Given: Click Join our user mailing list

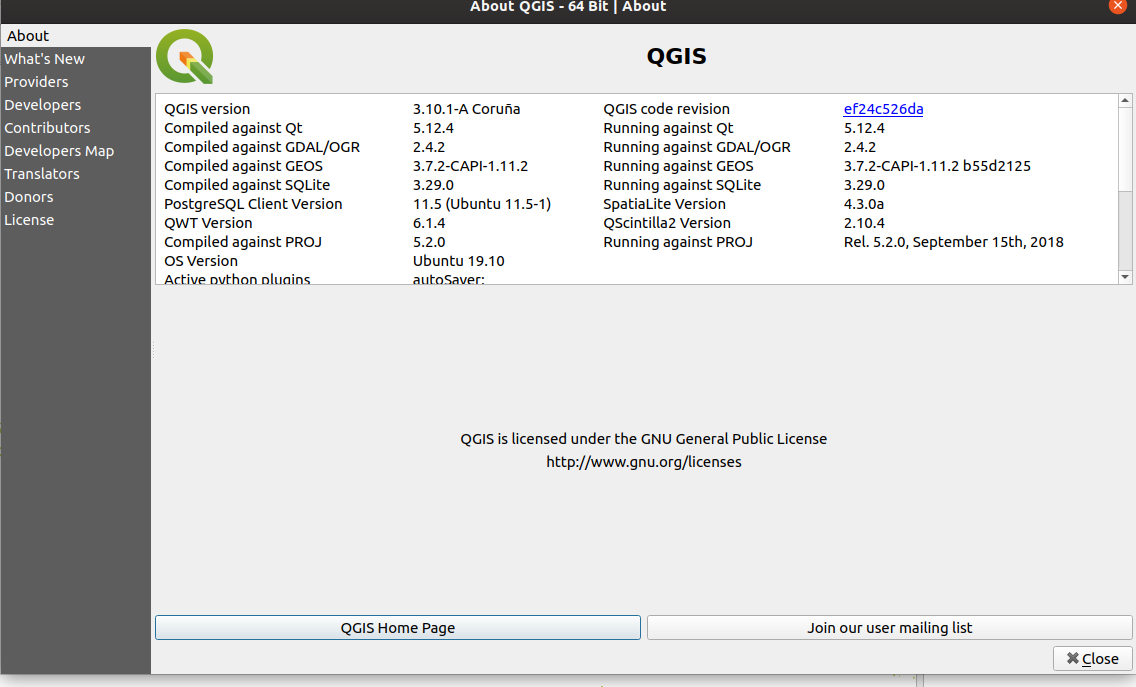Looking at the screenshot, I should 889,627.
